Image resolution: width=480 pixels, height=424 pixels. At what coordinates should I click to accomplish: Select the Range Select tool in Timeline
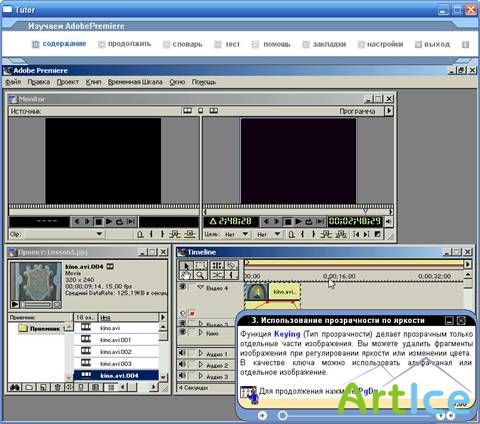click(201, 266)
